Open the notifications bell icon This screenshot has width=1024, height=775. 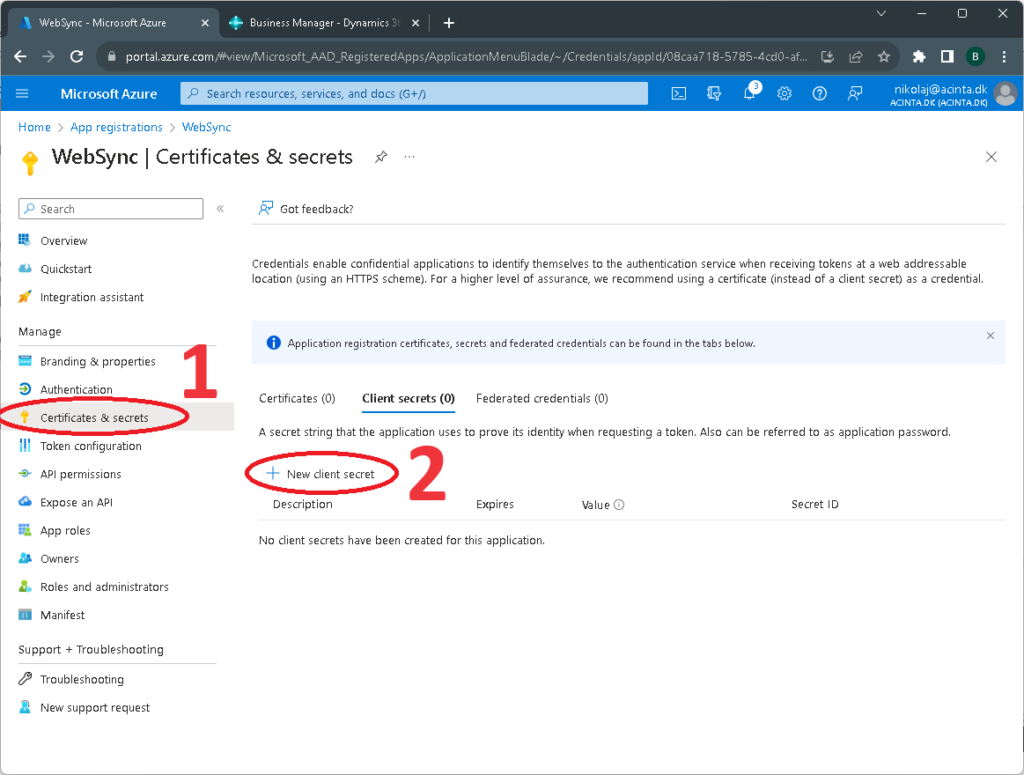[x=749, y=93]
